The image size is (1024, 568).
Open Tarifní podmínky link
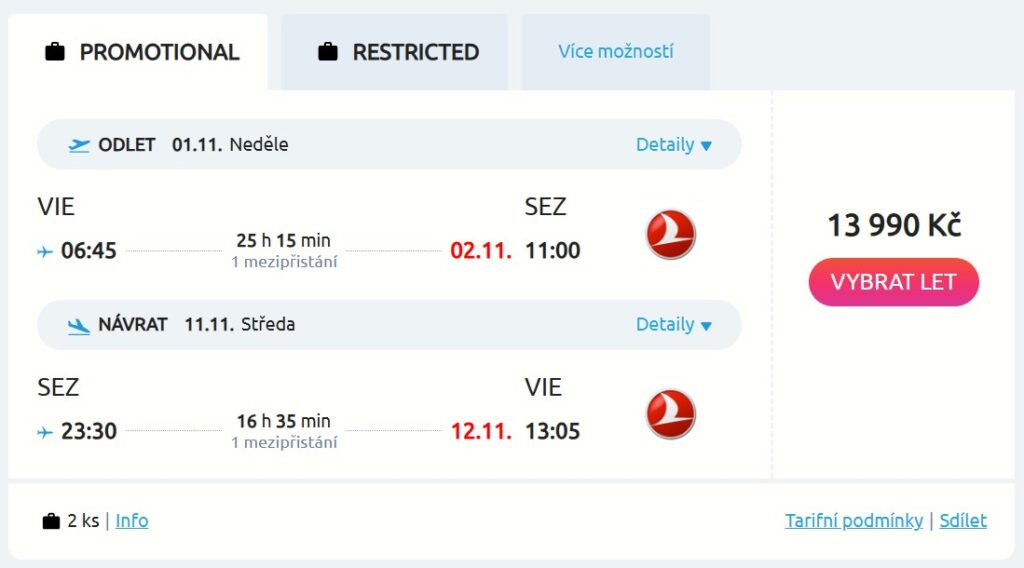854,521
